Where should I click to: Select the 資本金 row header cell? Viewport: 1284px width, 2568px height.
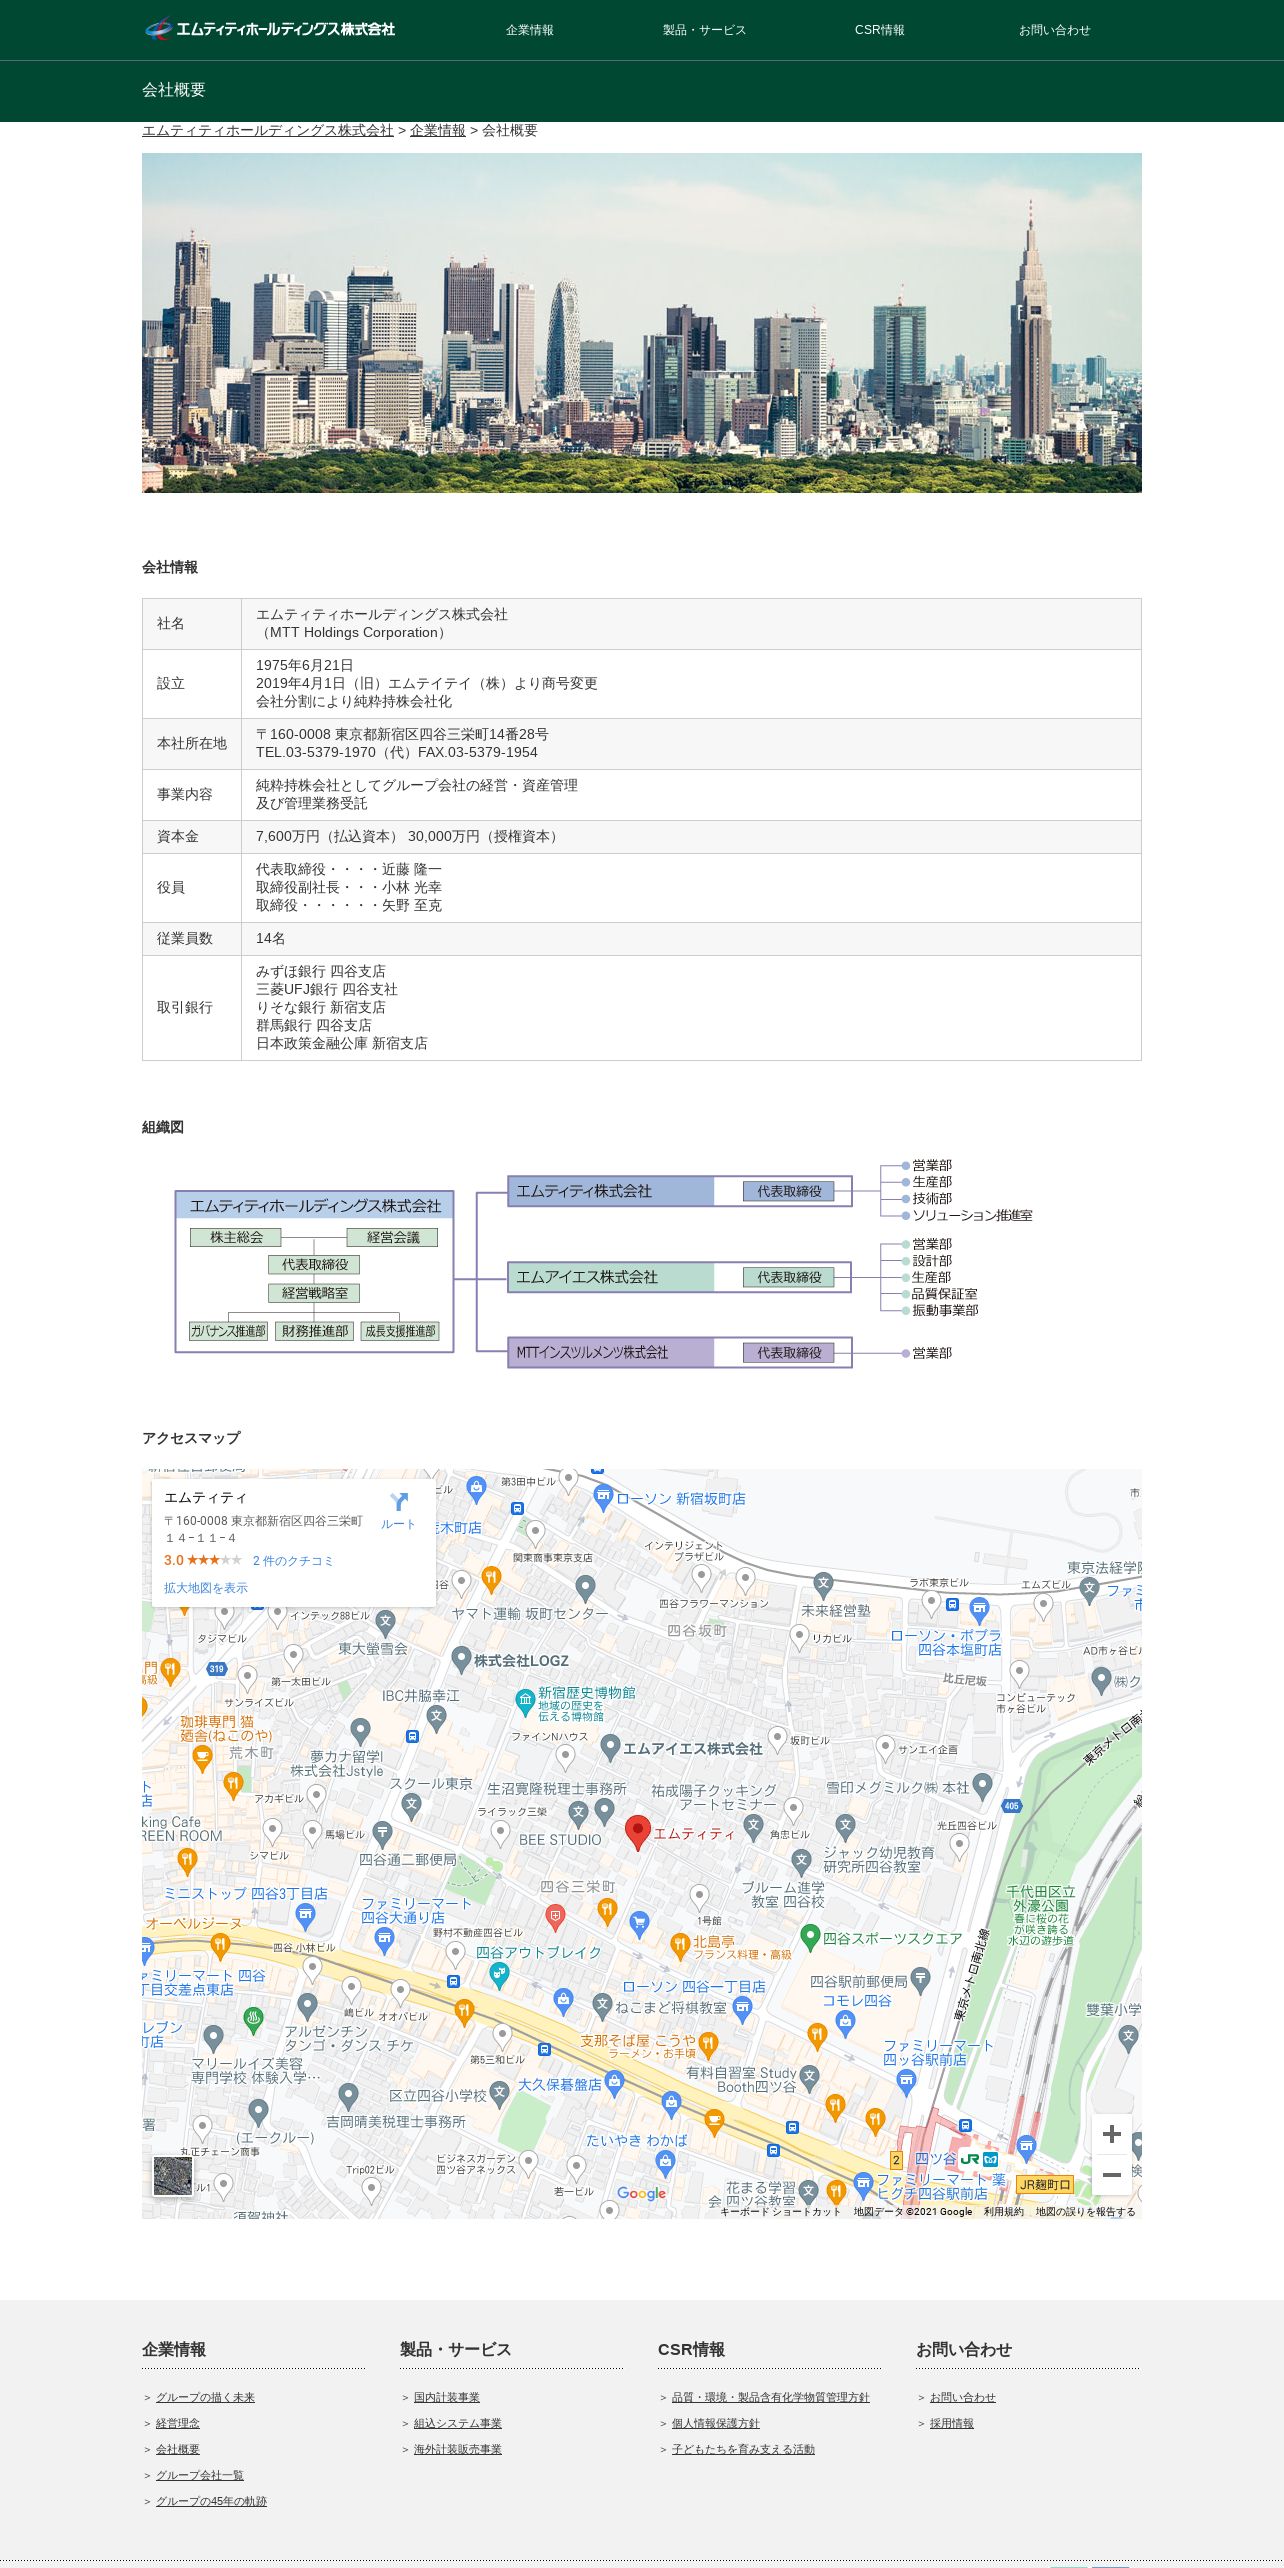pos(192,837)
